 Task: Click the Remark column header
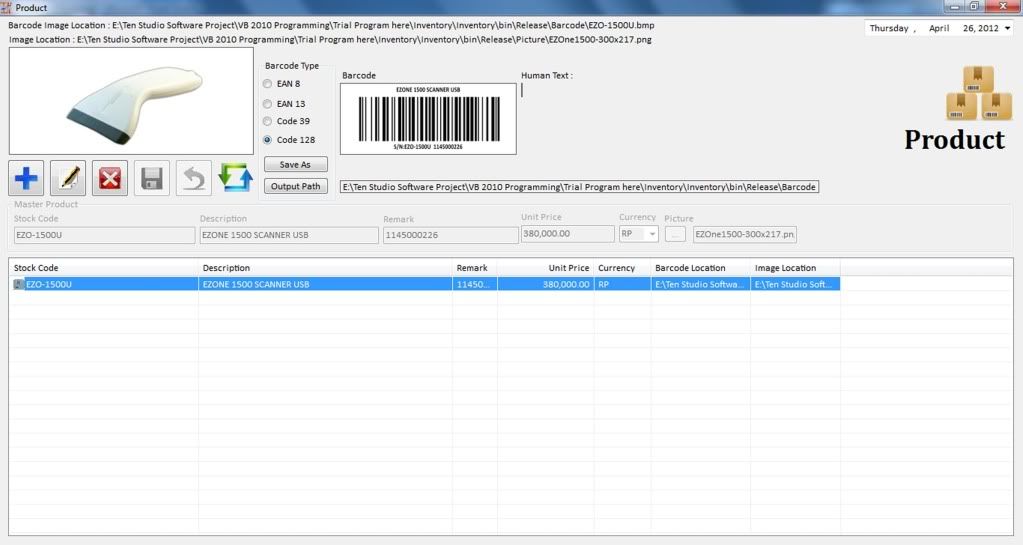tap(474, 268)
